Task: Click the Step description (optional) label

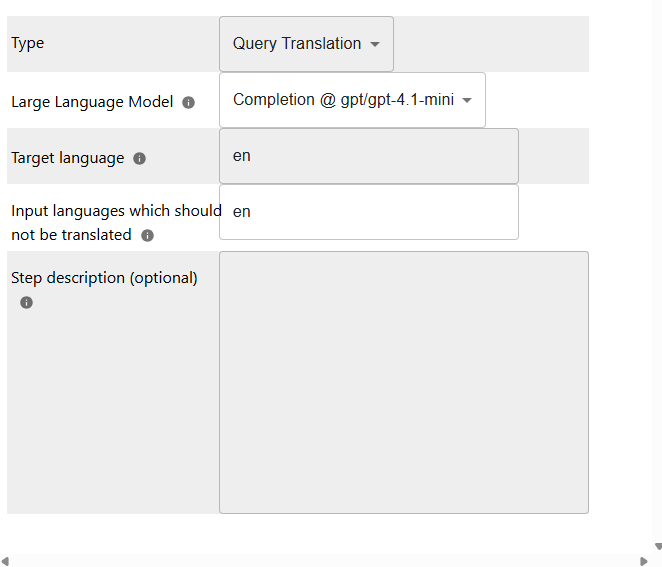Action: [104, 278]
